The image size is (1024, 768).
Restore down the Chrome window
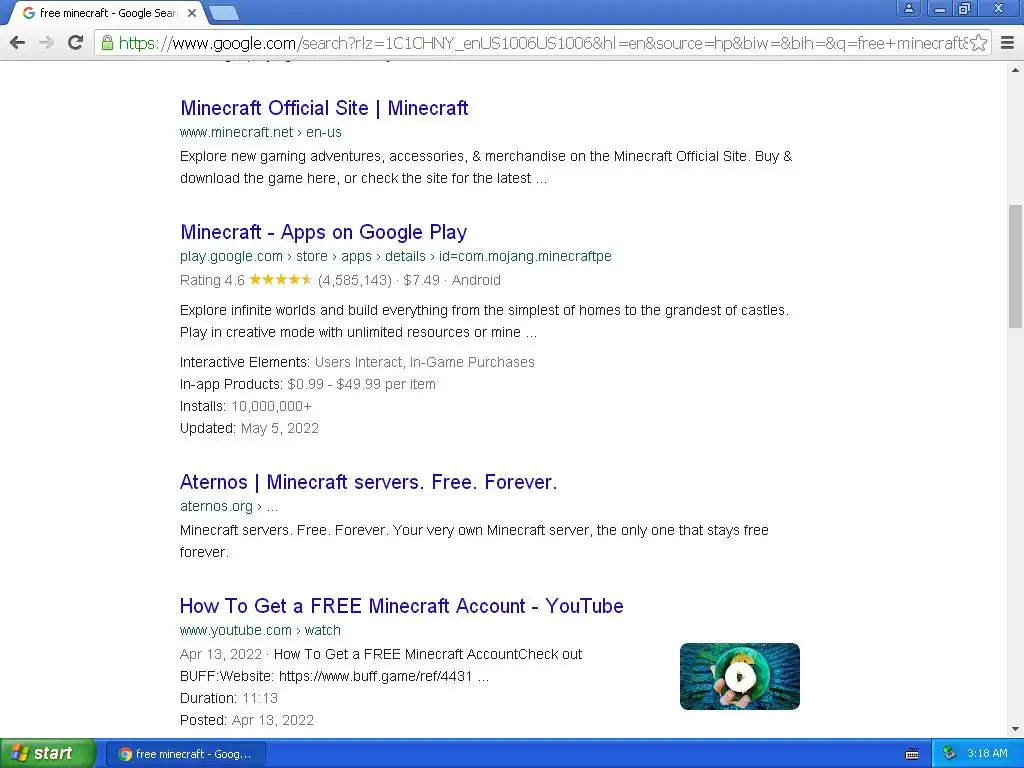964,8
